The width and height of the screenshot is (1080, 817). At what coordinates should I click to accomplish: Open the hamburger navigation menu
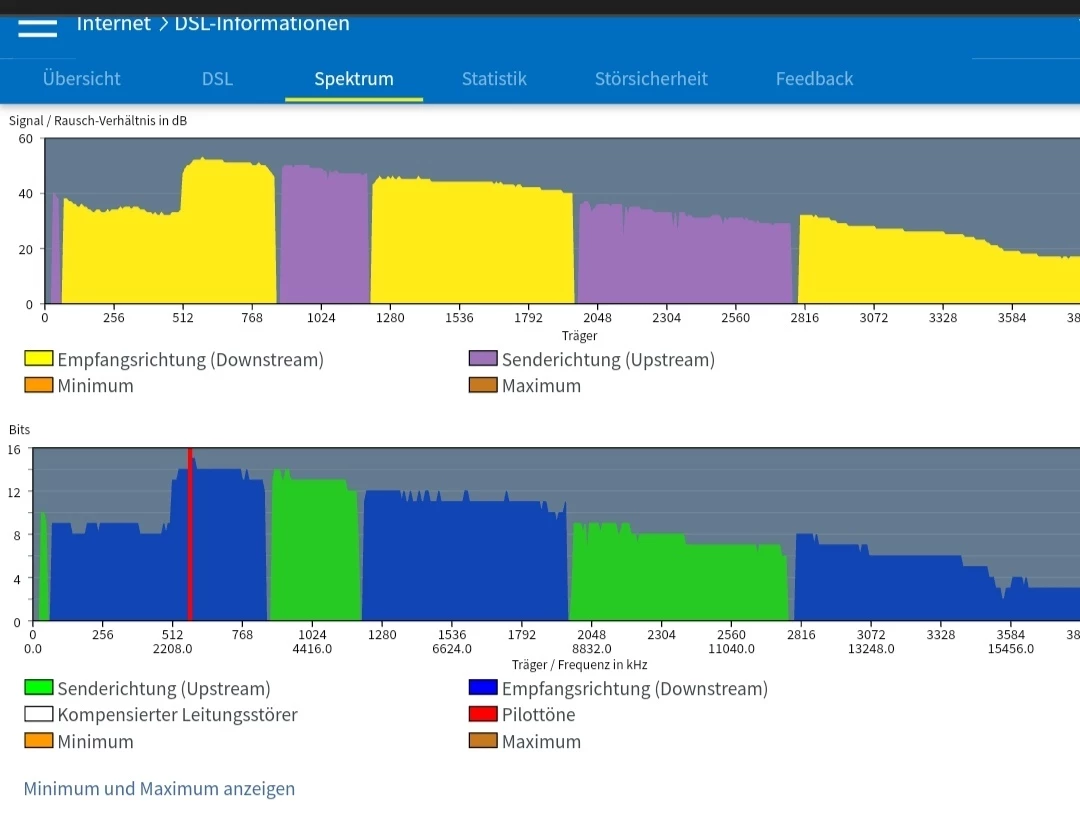(x=37, y=28)
